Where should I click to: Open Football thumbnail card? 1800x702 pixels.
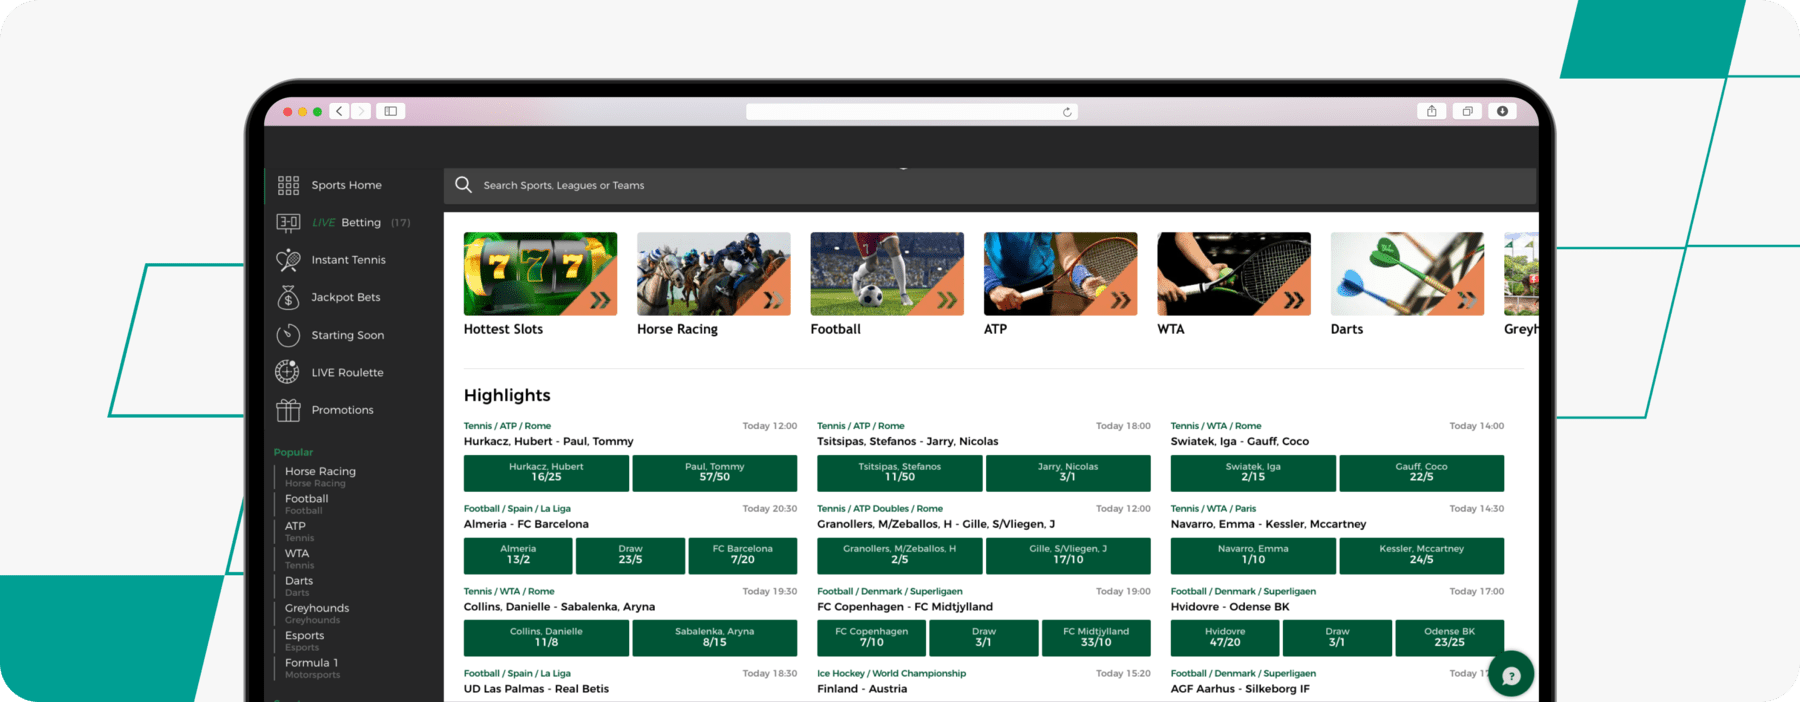click(887, 274)
